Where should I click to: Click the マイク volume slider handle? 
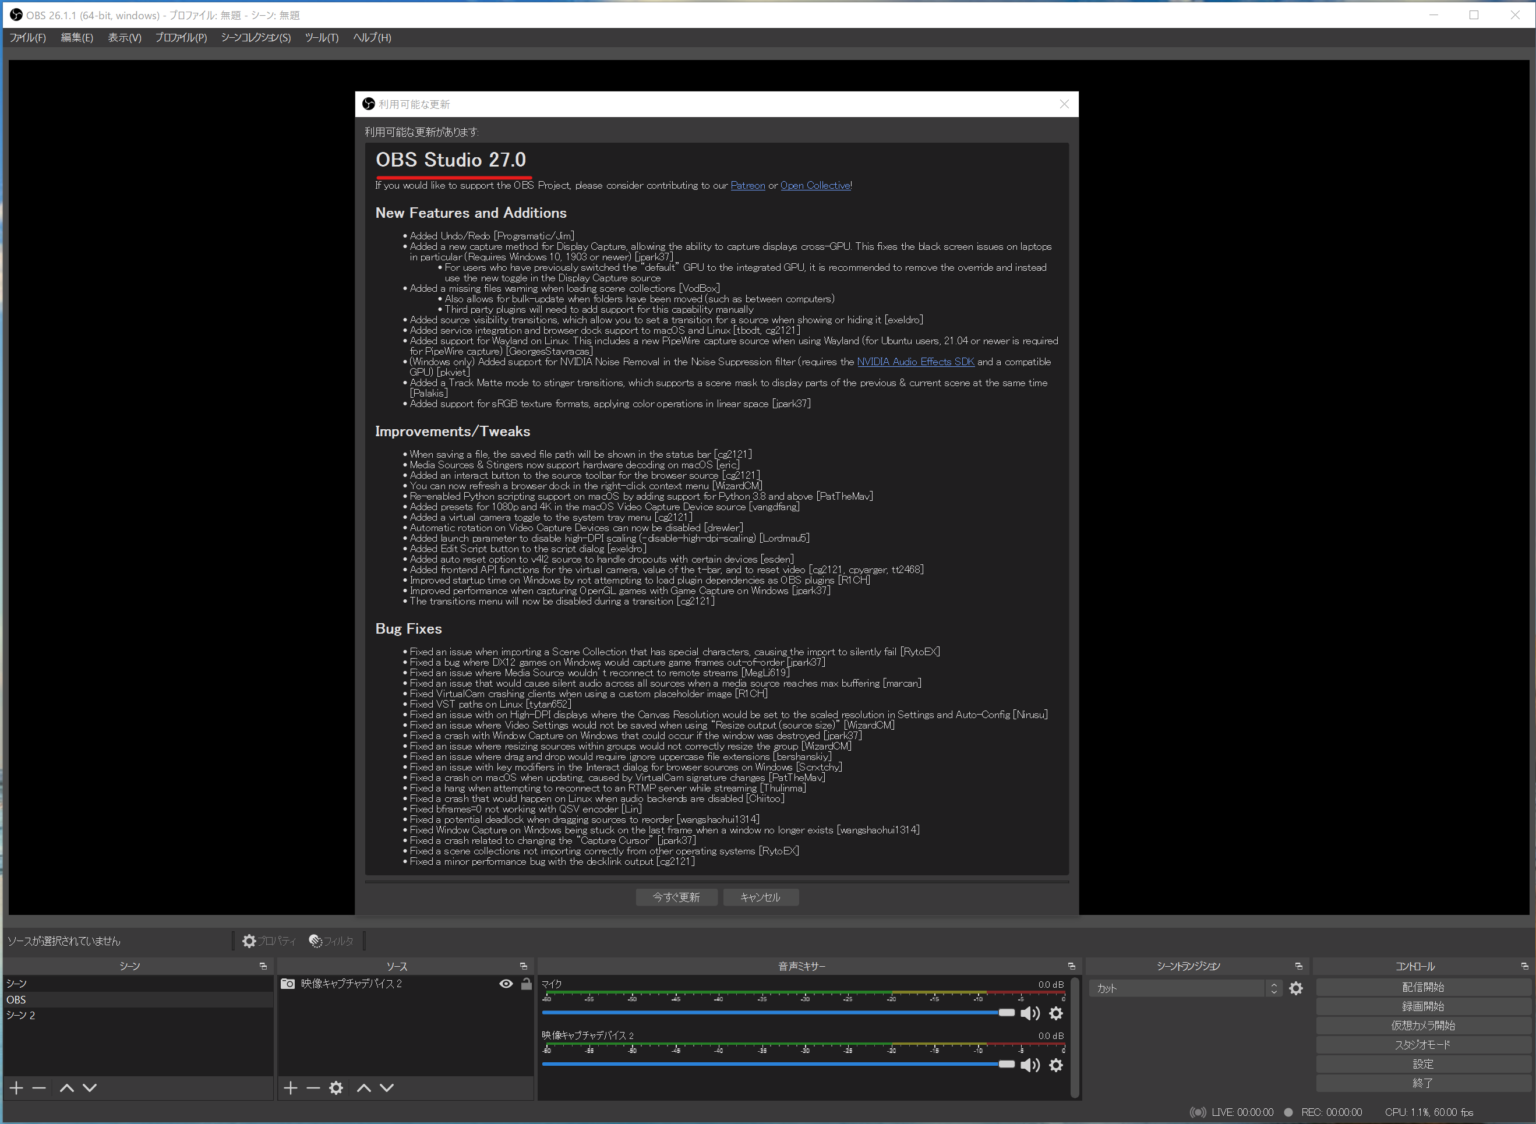click(x=1006, y=1013)
